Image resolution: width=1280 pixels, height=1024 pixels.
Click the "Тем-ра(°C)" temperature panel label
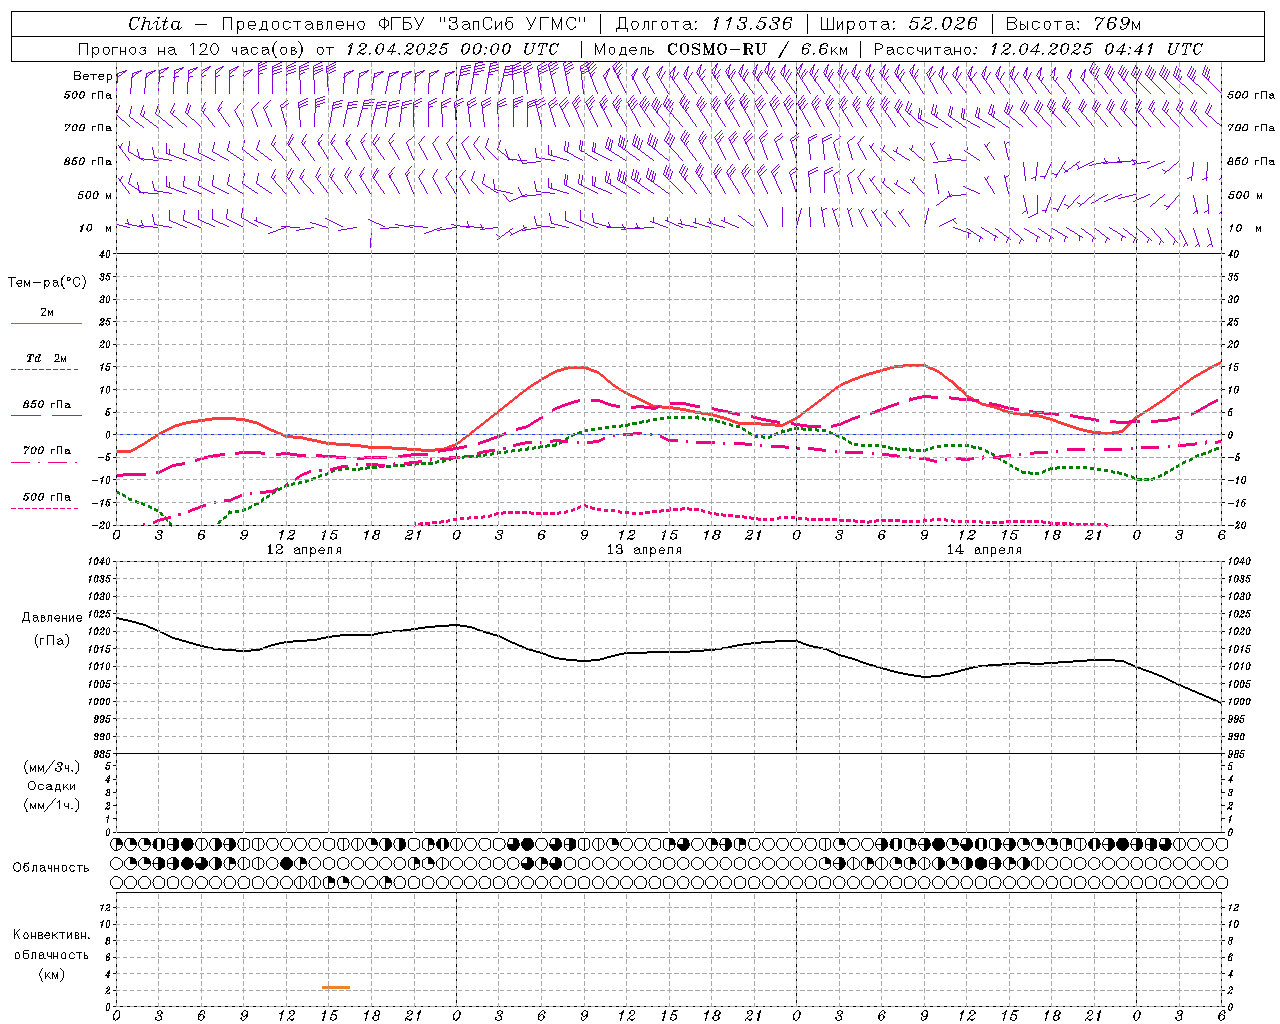(47, 283)
